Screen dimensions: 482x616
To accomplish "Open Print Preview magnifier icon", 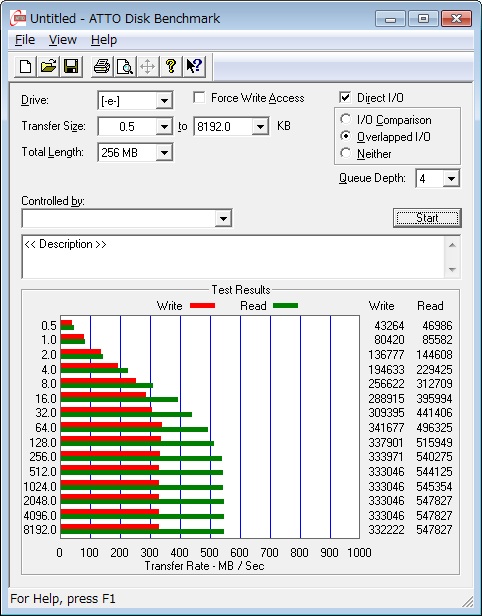I will click(125, 66).
